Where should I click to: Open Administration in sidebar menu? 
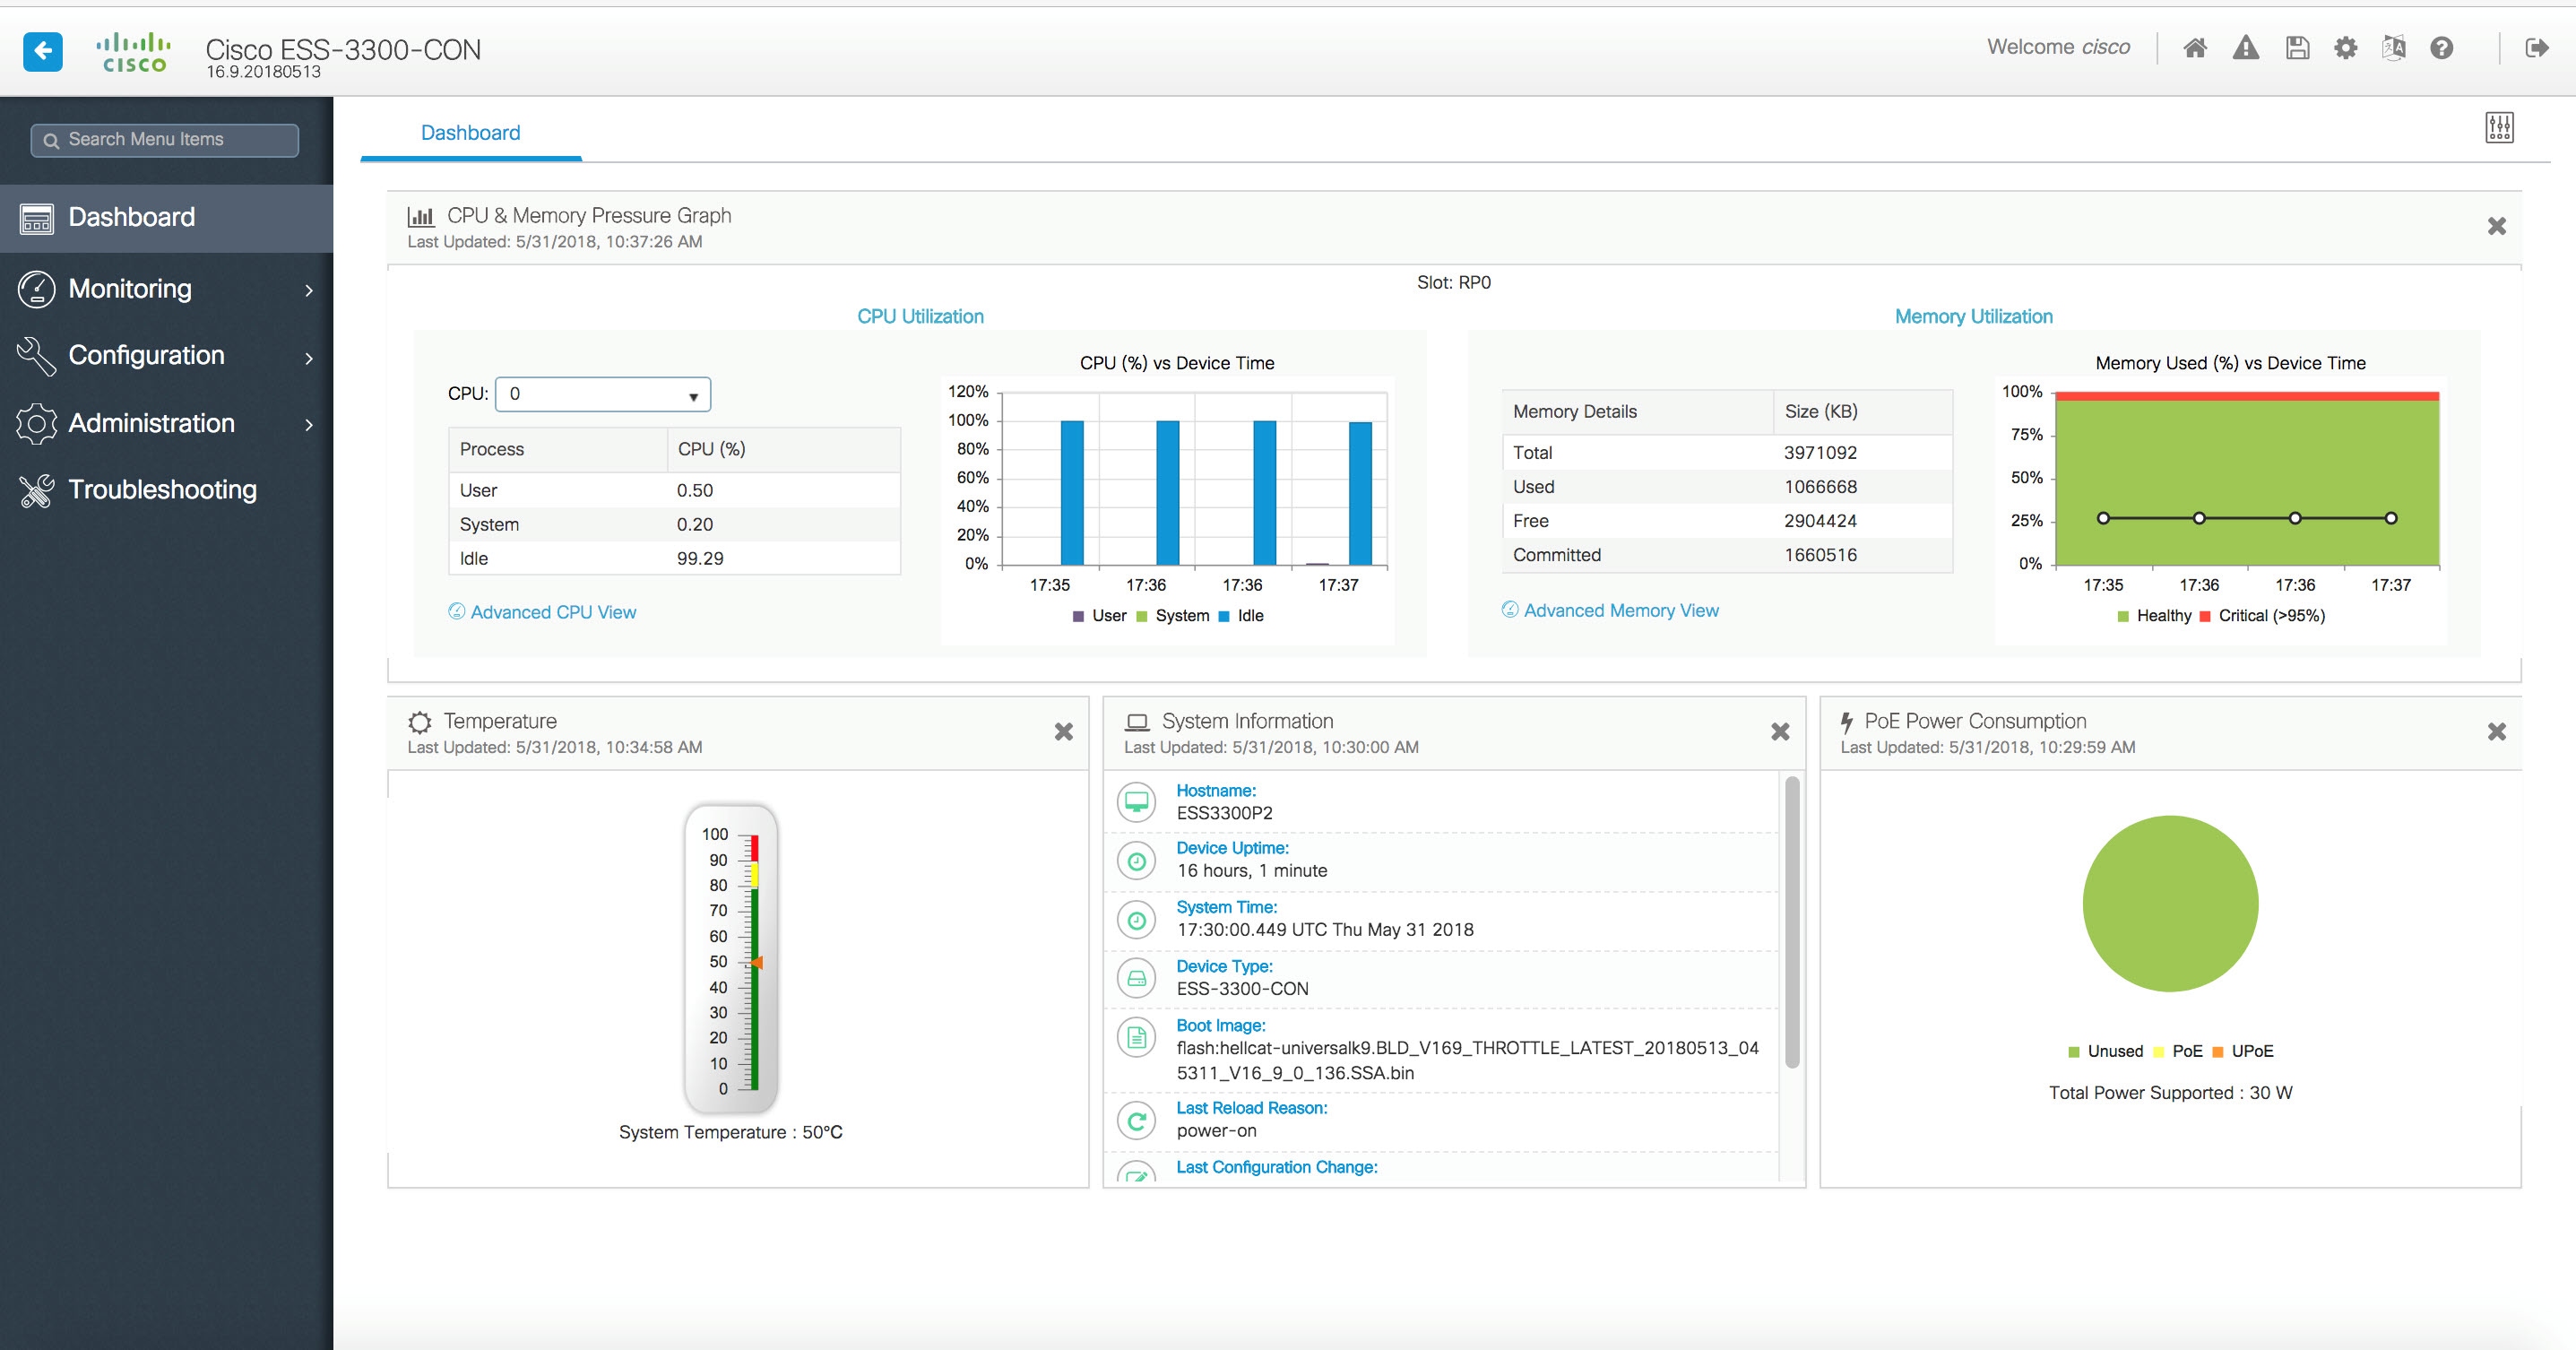tap(166, 424)
